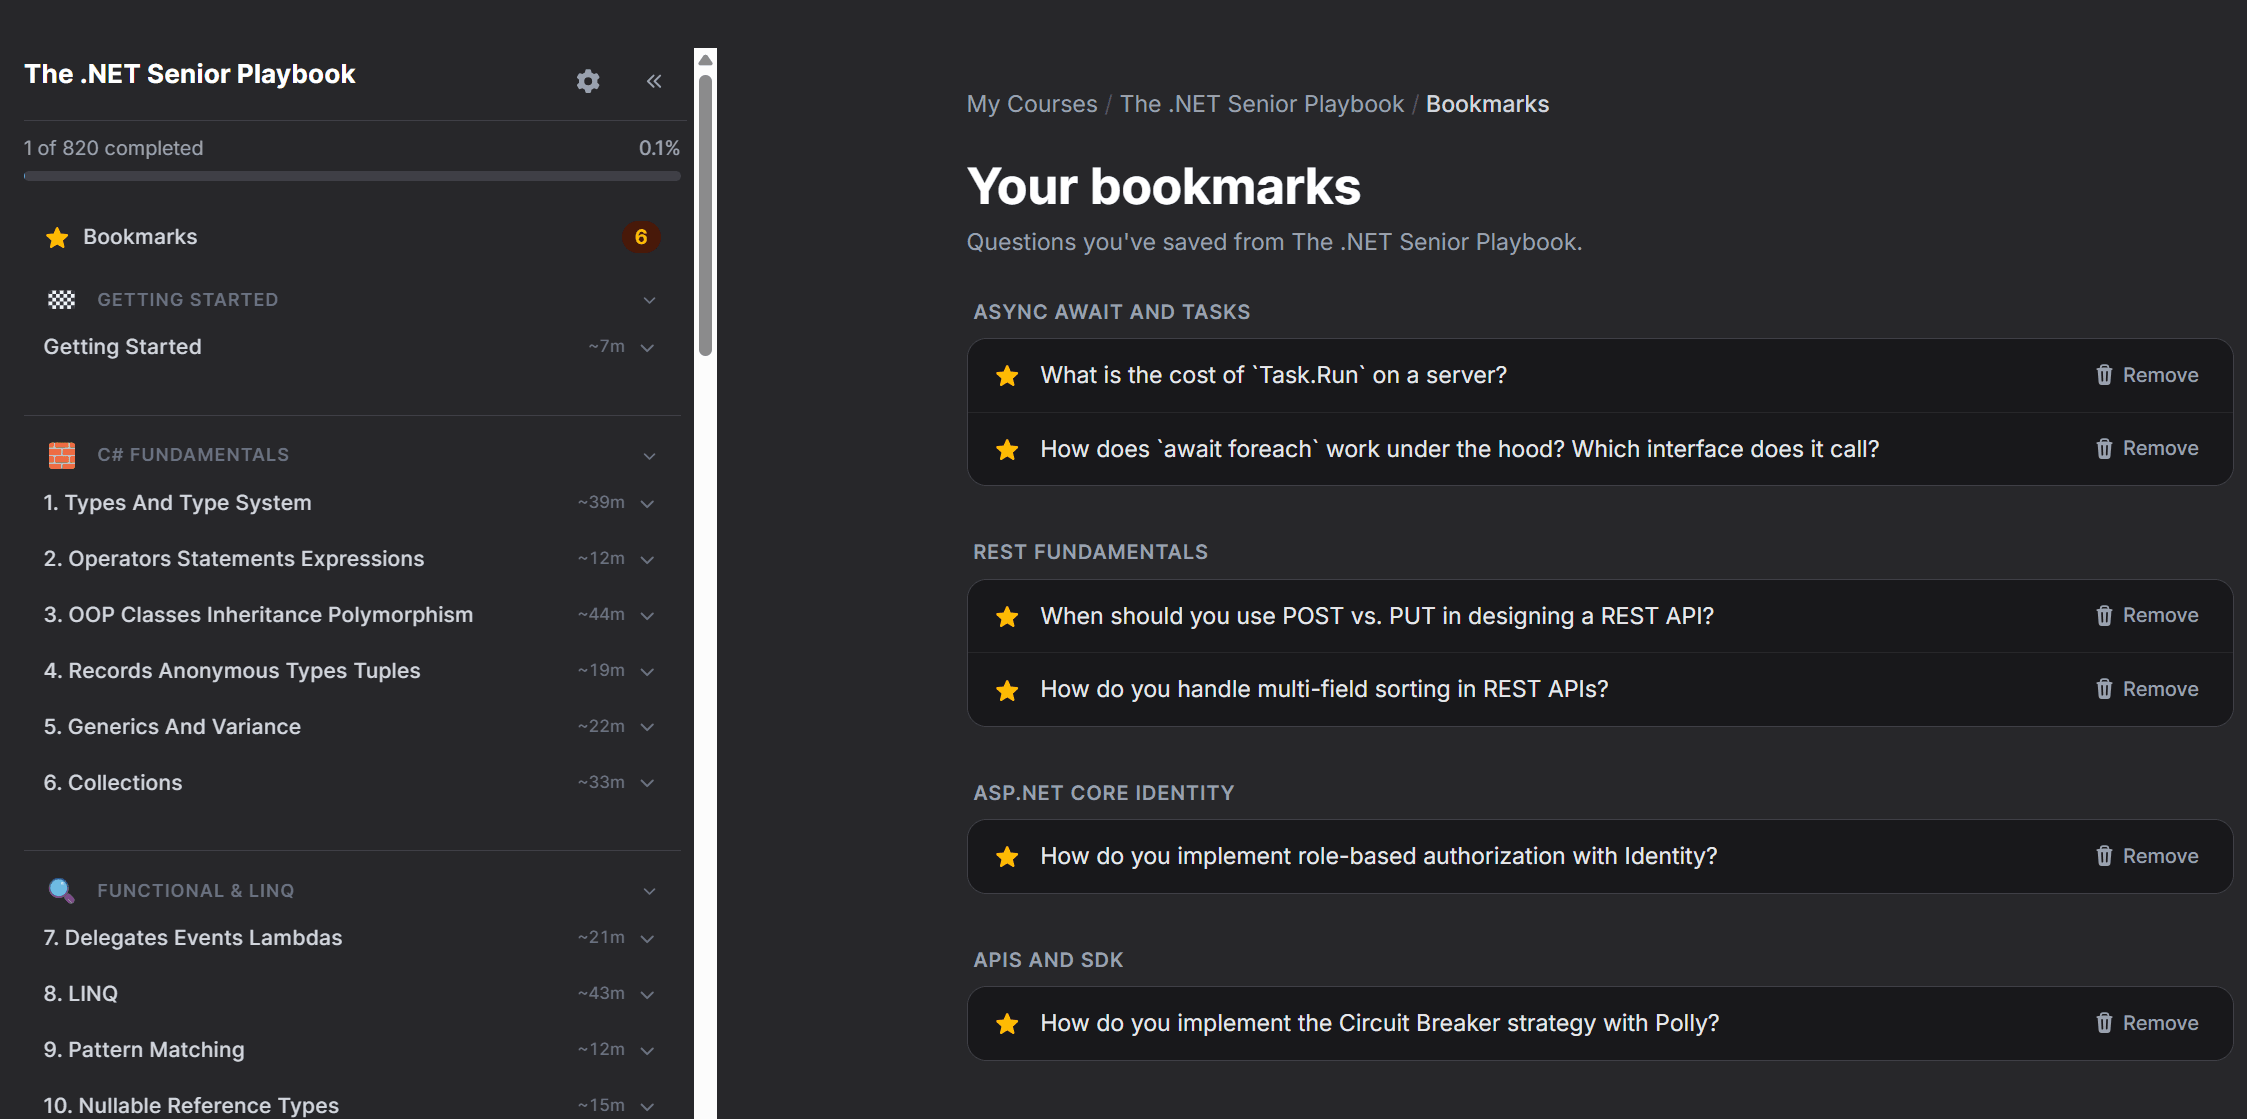2247x1119 pixels.
Task: Expand Generics And Variance chevron
Action: [647, 727]
